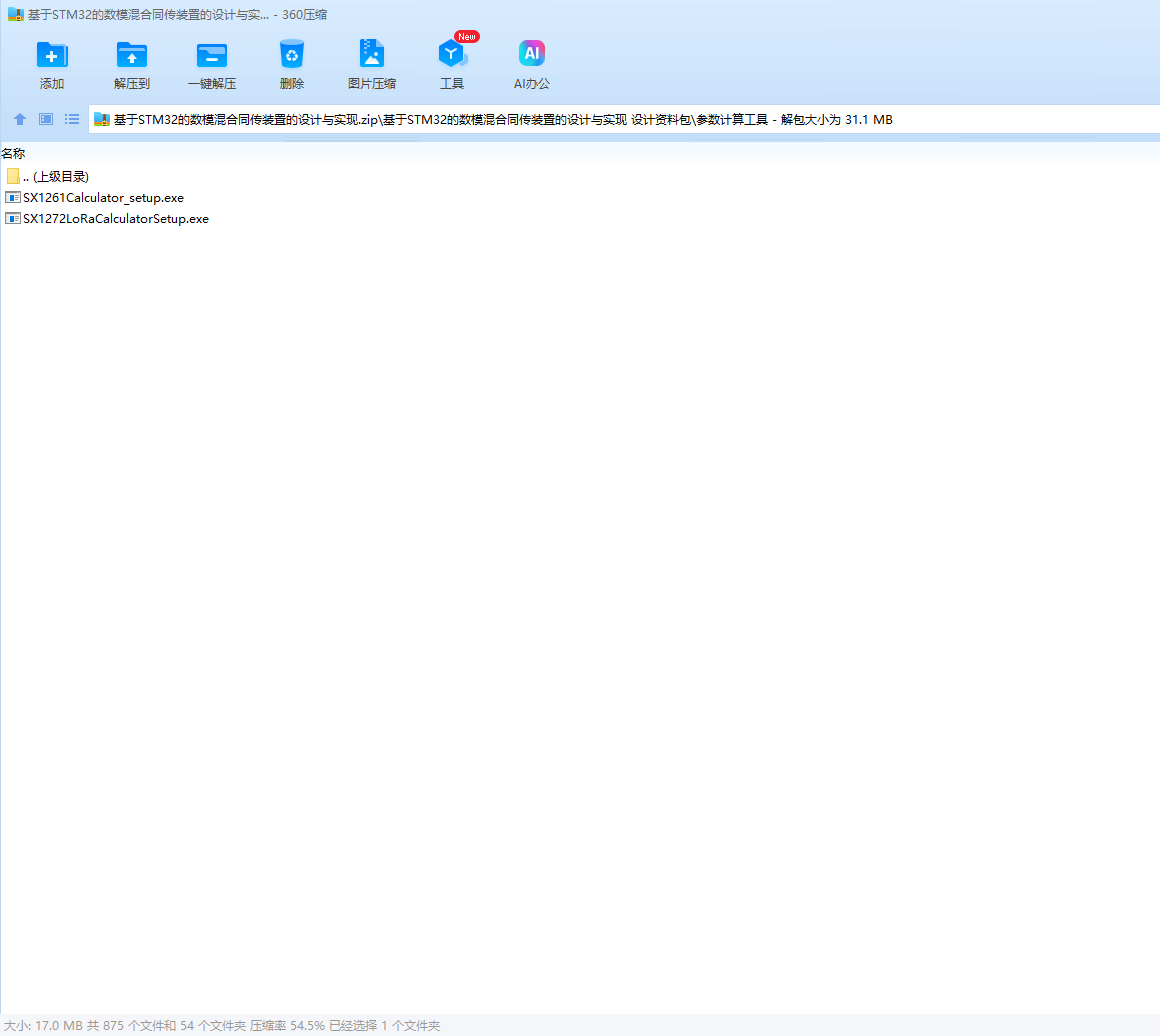Viewport: 1160px width, 1036px height.
Task: Switch to the thumbnail/detail view icon
Action: (46, 119)
